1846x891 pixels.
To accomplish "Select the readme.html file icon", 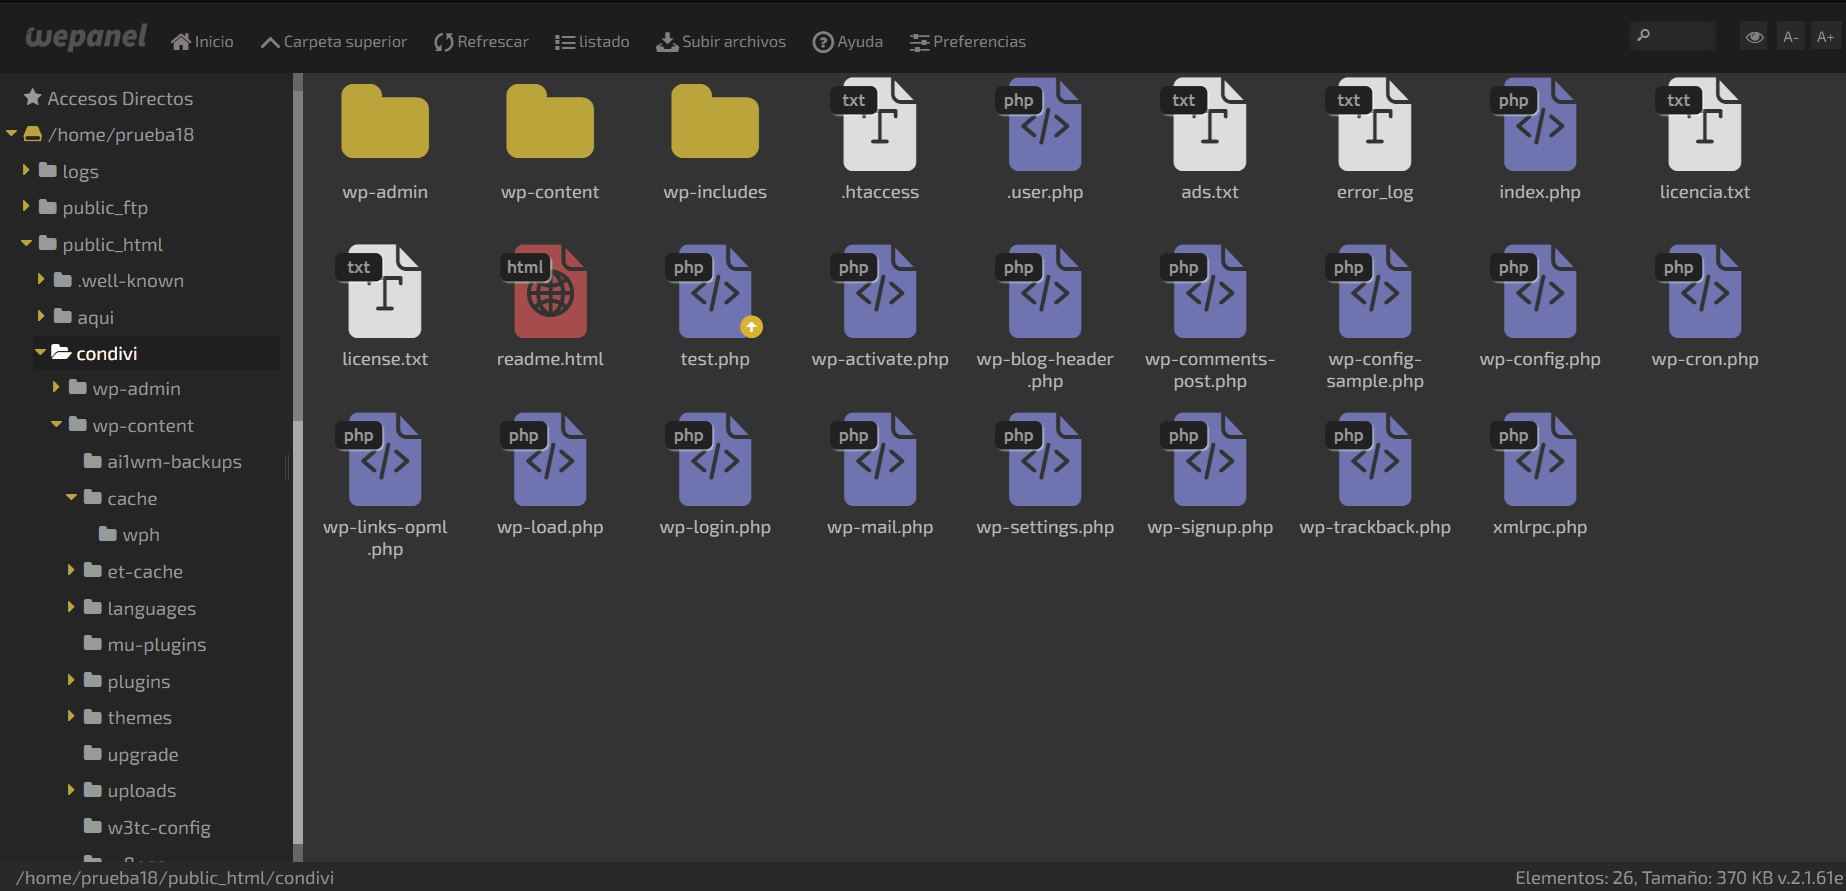I will click(550, 292).
